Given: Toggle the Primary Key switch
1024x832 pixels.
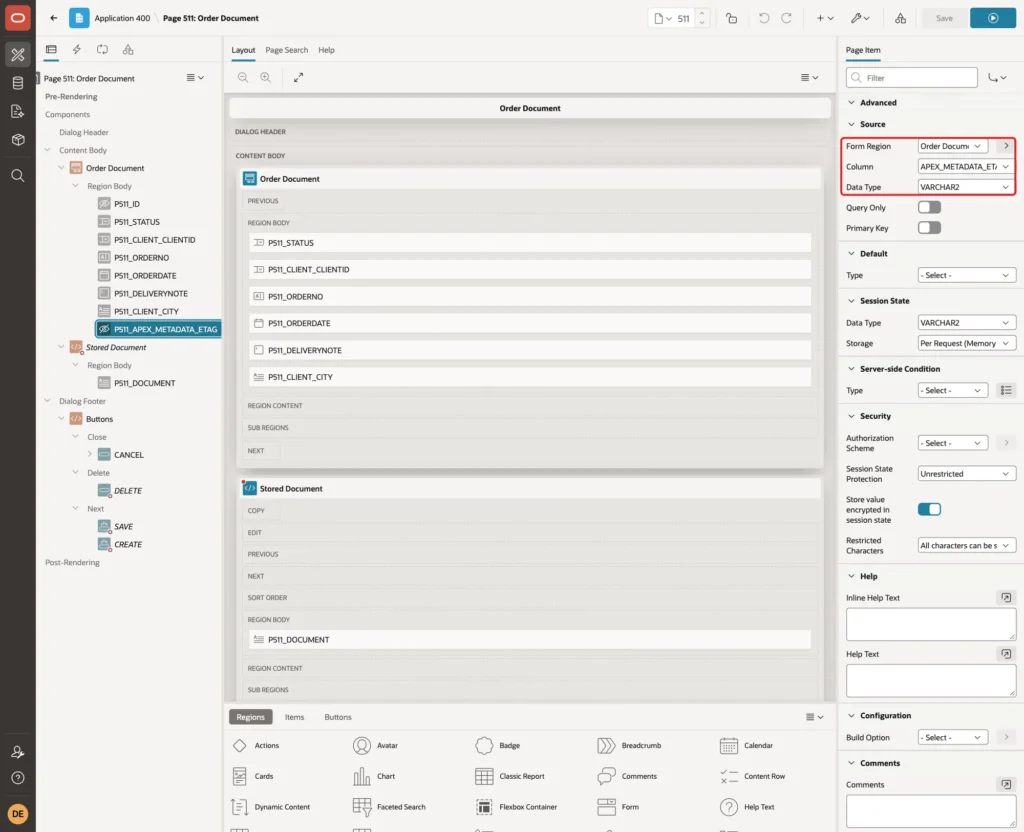Looking at the screenshot, I should [929, 228].
